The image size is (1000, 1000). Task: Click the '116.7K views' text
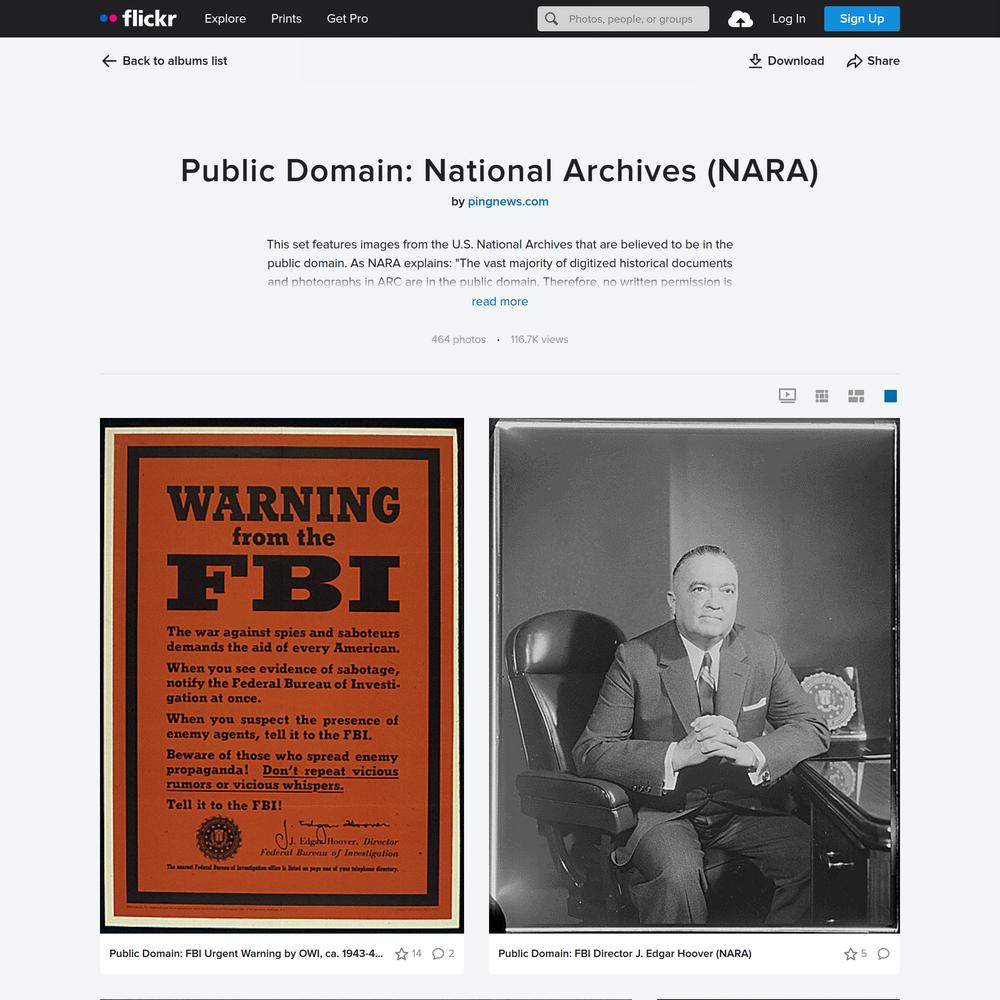click(540, 339)
